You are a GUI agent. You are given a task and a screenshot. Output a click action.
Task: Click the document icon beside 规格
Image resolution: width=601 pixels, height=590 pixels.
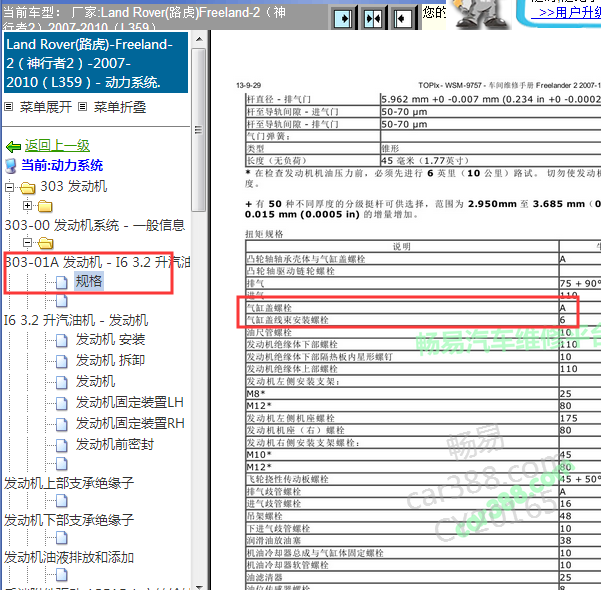pyautogui.click(x=62, y=282)
